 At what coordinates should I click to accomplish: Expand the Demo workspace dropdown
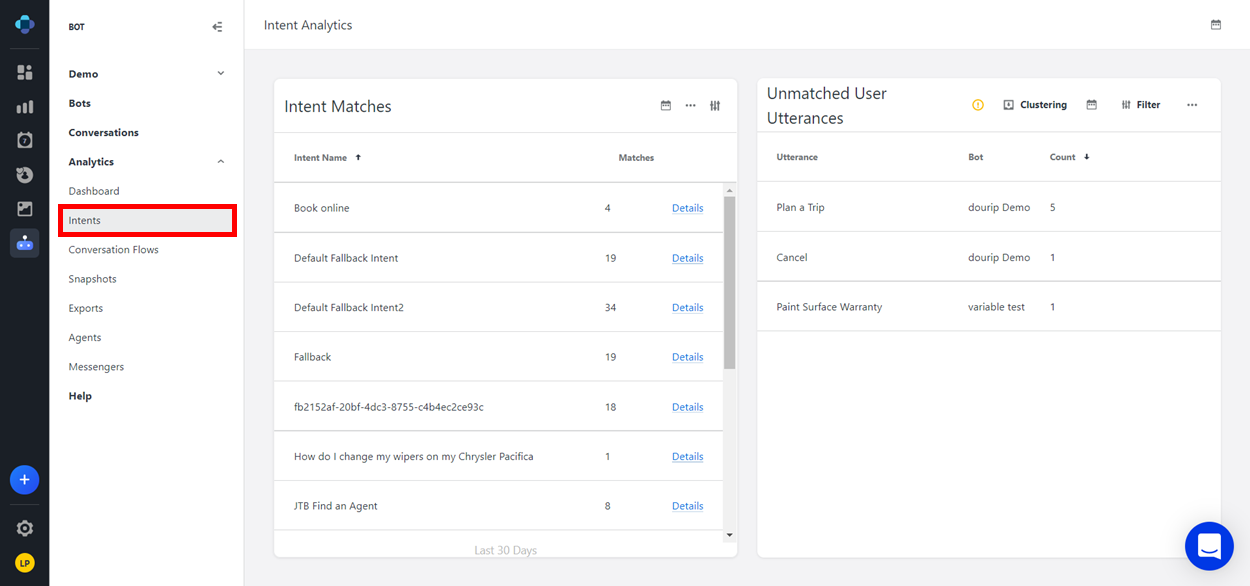[221, 74]
